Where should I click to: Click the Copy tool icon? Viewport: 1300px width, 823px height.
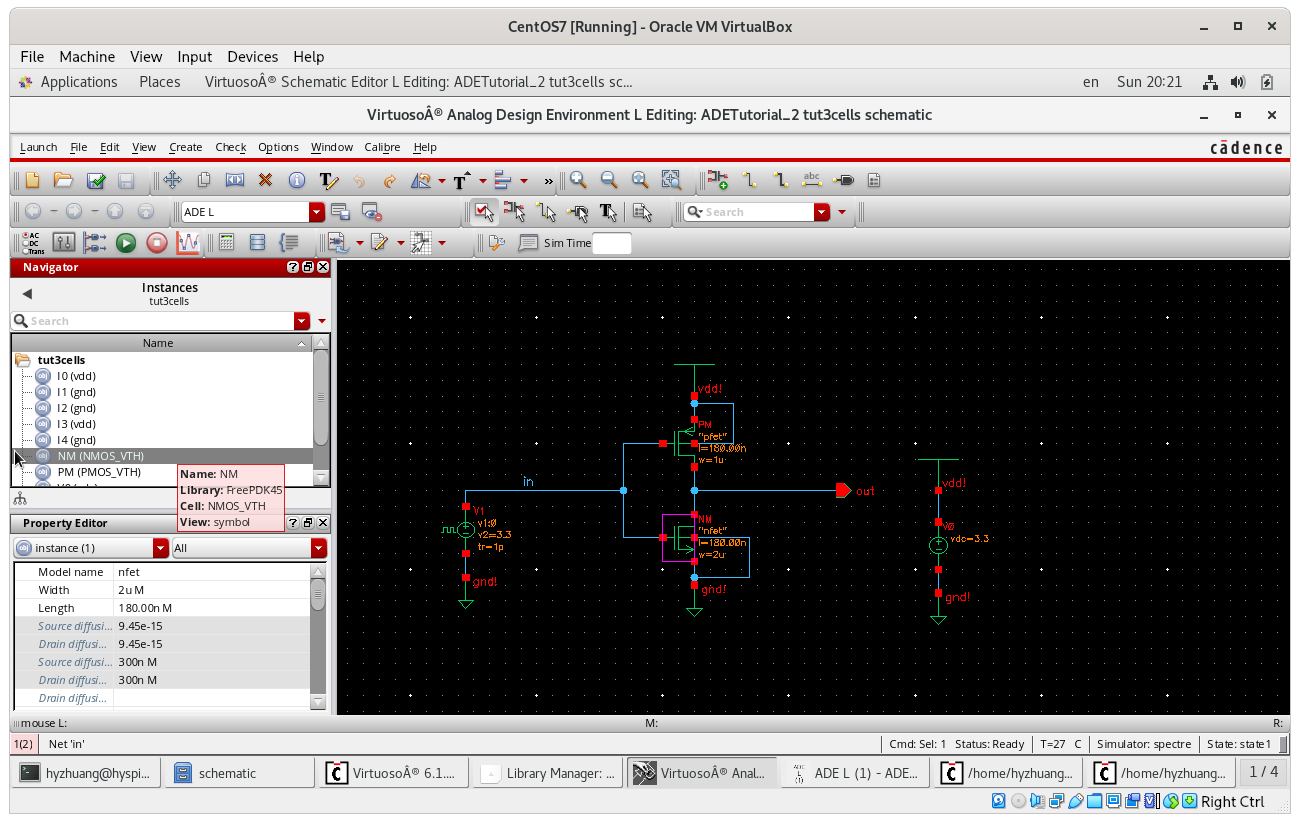(204, 181)
